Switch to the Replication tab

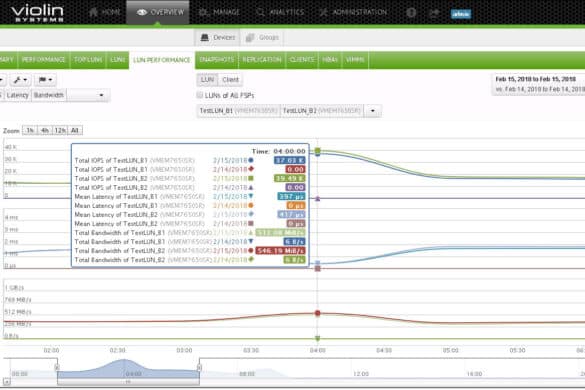click(x=262, y=60)
